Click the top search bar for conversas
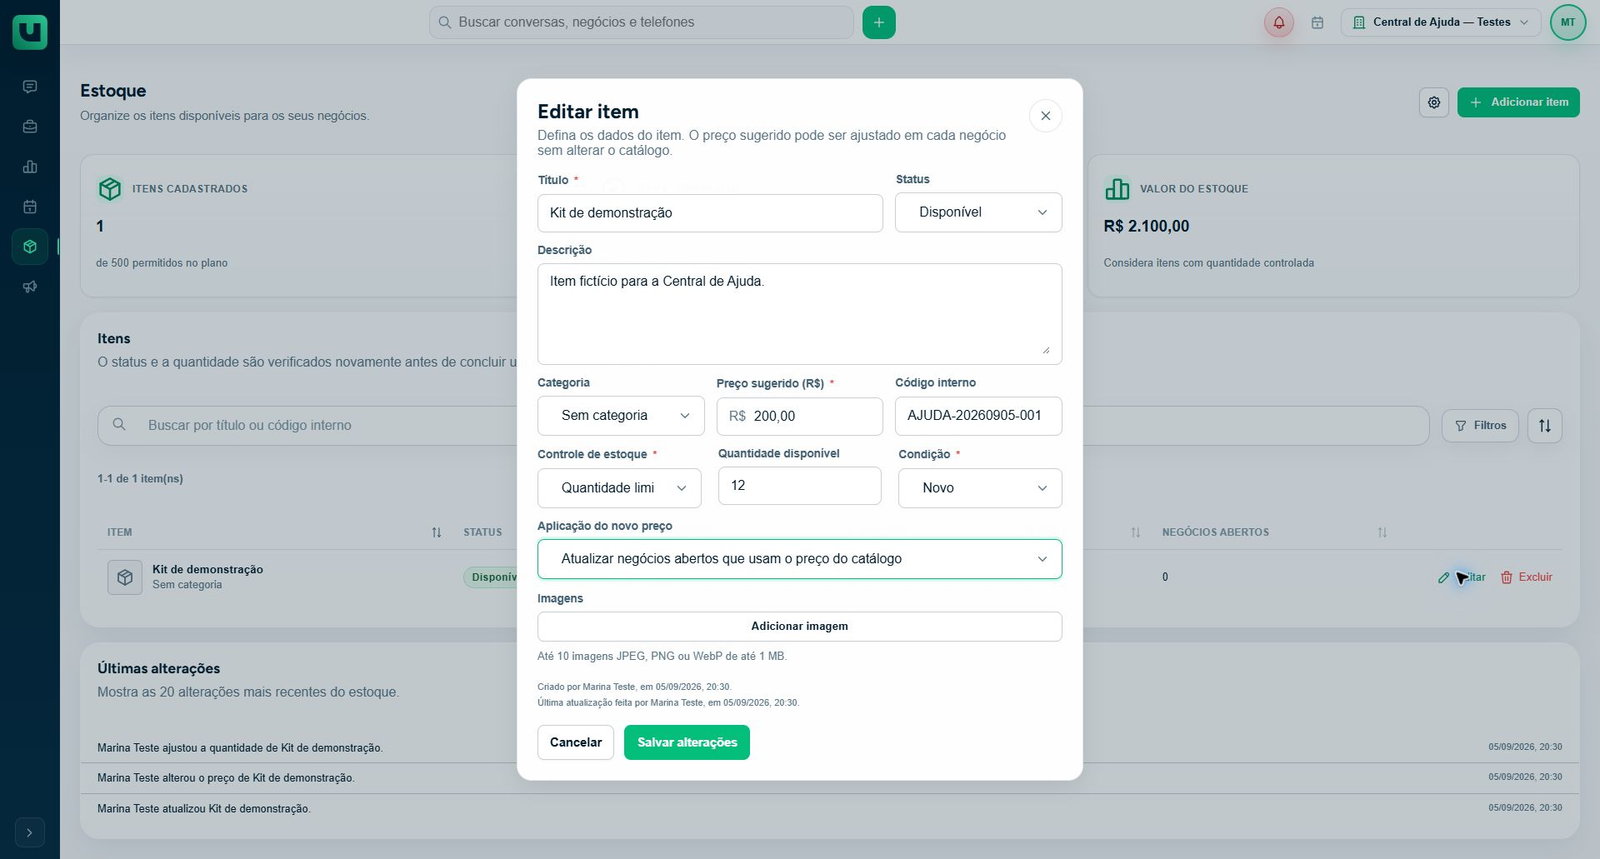The image size is (1600, 859). click(x=641, y=22)
